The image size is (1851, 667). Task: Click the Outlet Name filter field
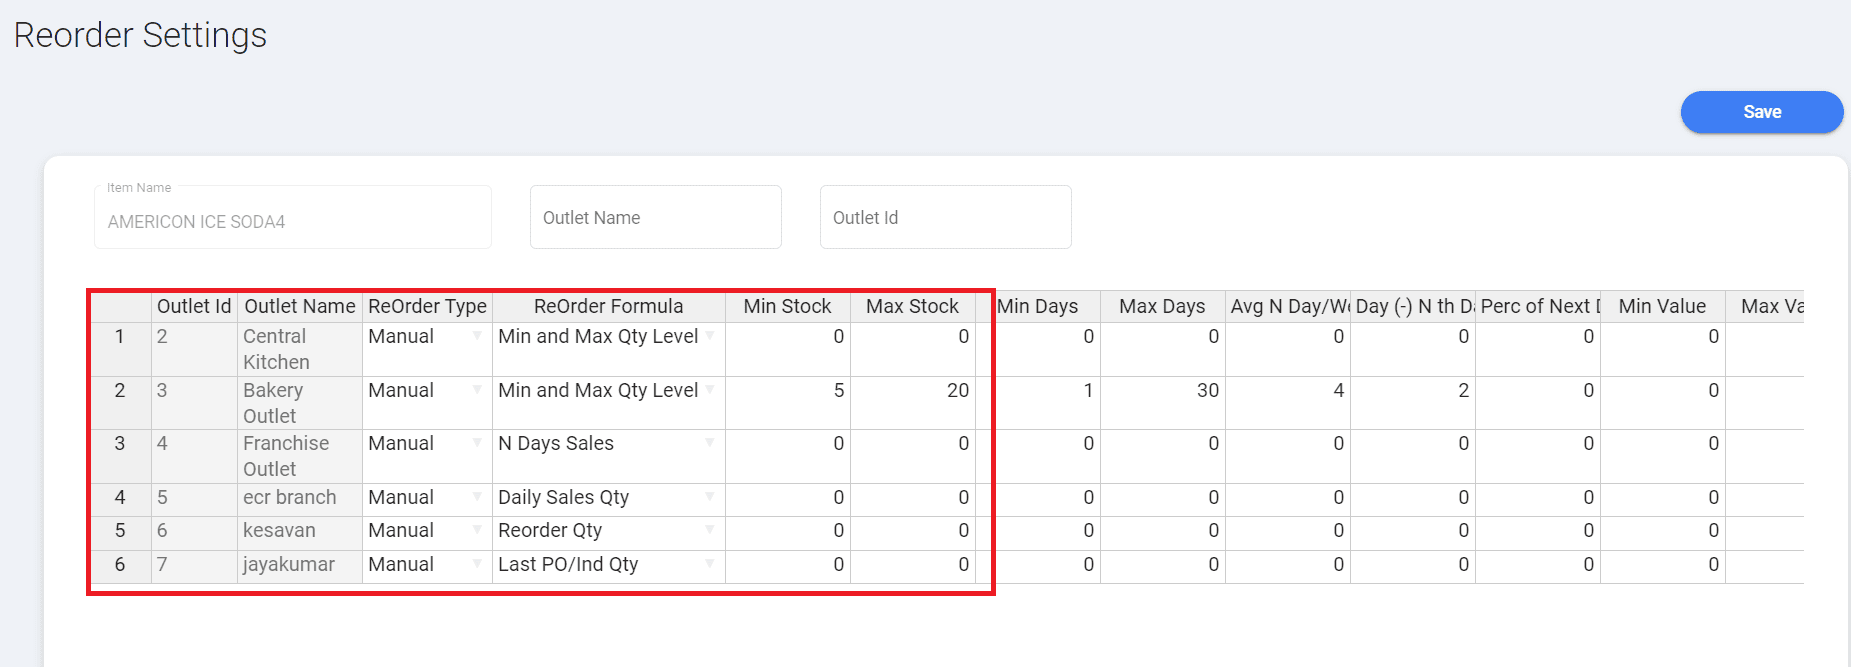pyautogui.click(x=655, y=217)
